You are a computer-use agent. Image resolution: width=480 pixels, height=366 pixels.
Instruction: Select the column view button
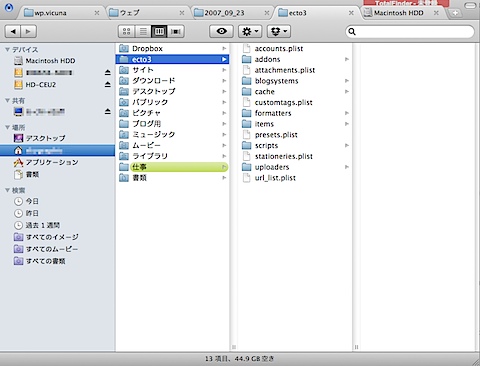pos(159,31)
